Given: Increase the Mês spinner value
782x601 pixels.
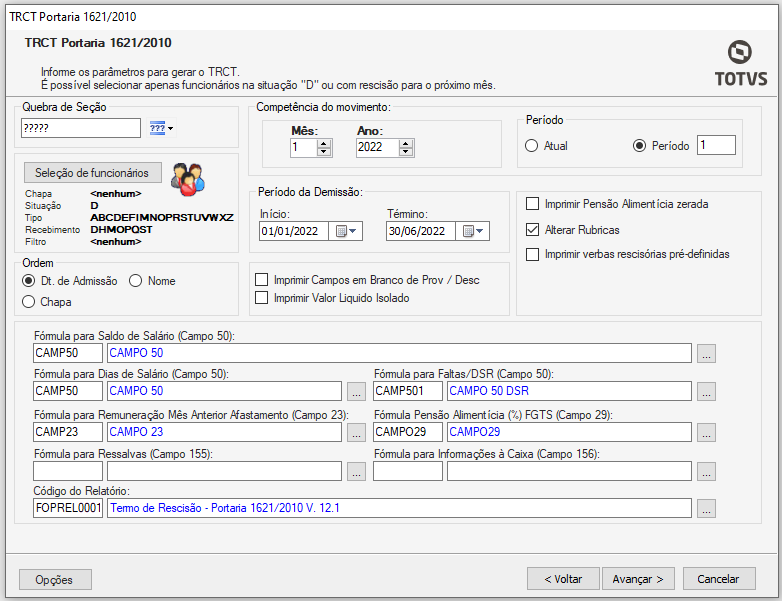Looking at the screenshot, I should 324,143.
